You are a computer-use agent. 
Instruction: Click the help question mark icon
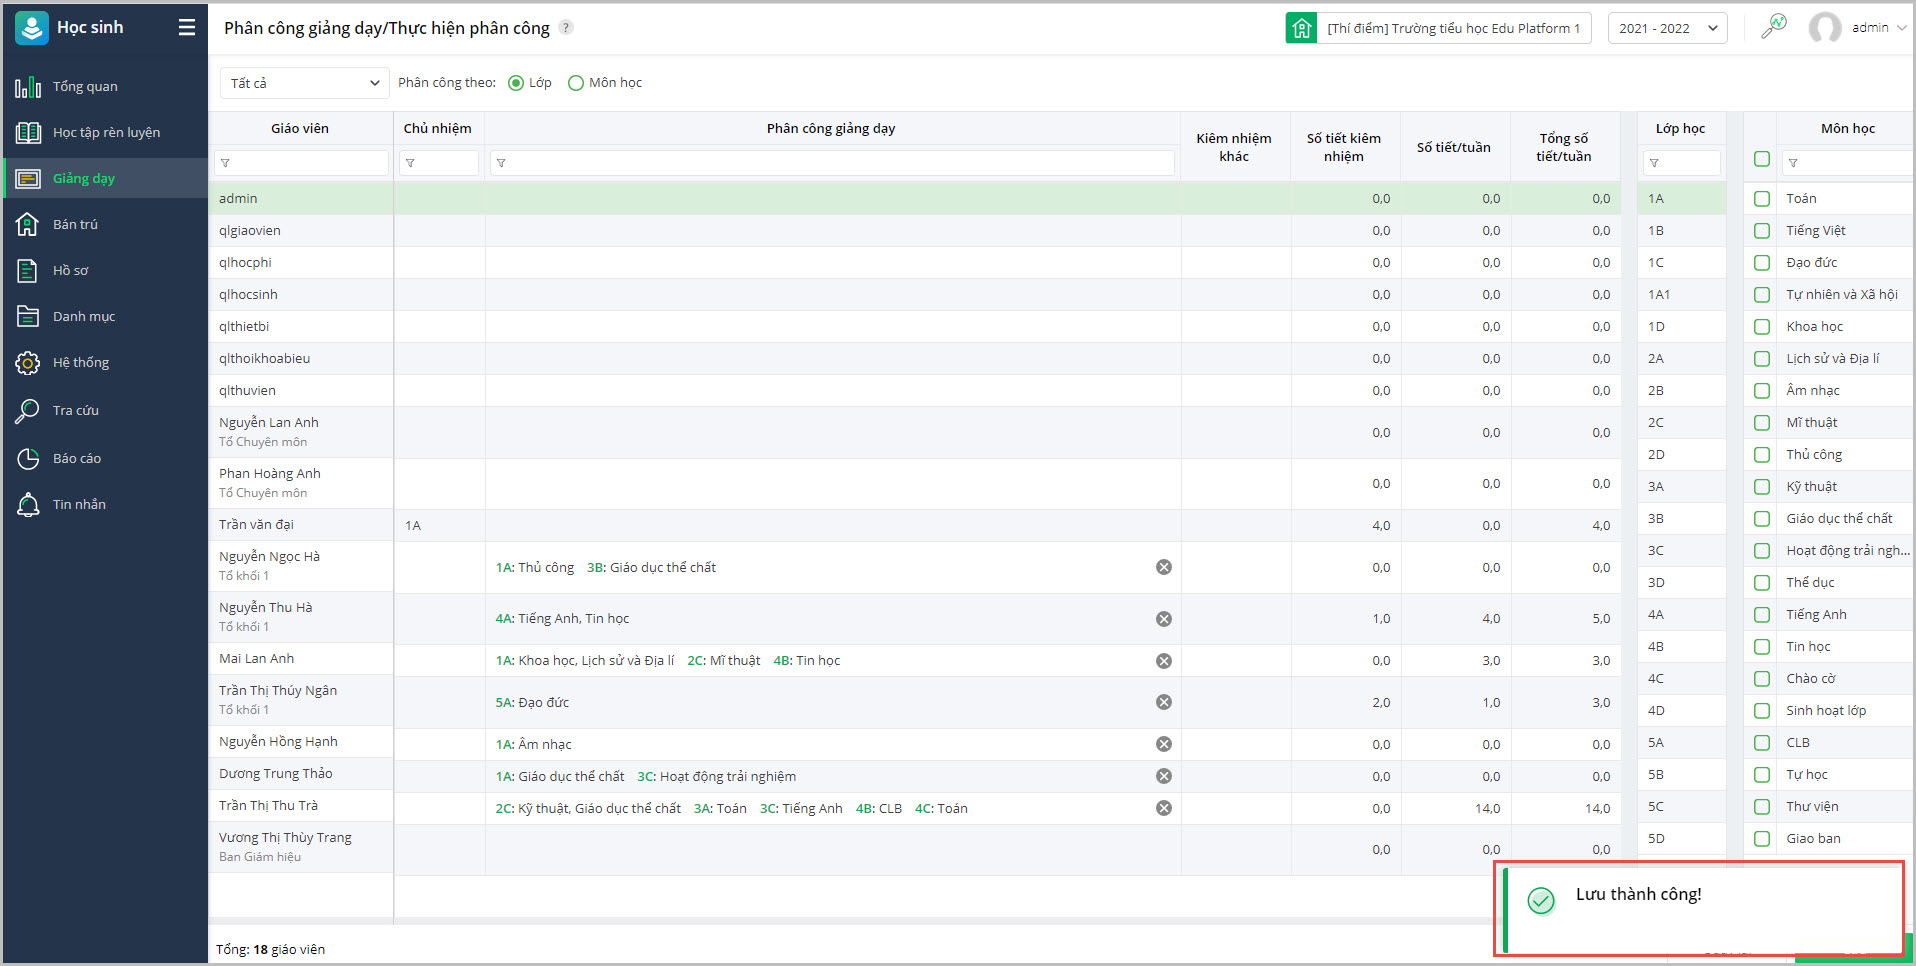tap(566, 28)
